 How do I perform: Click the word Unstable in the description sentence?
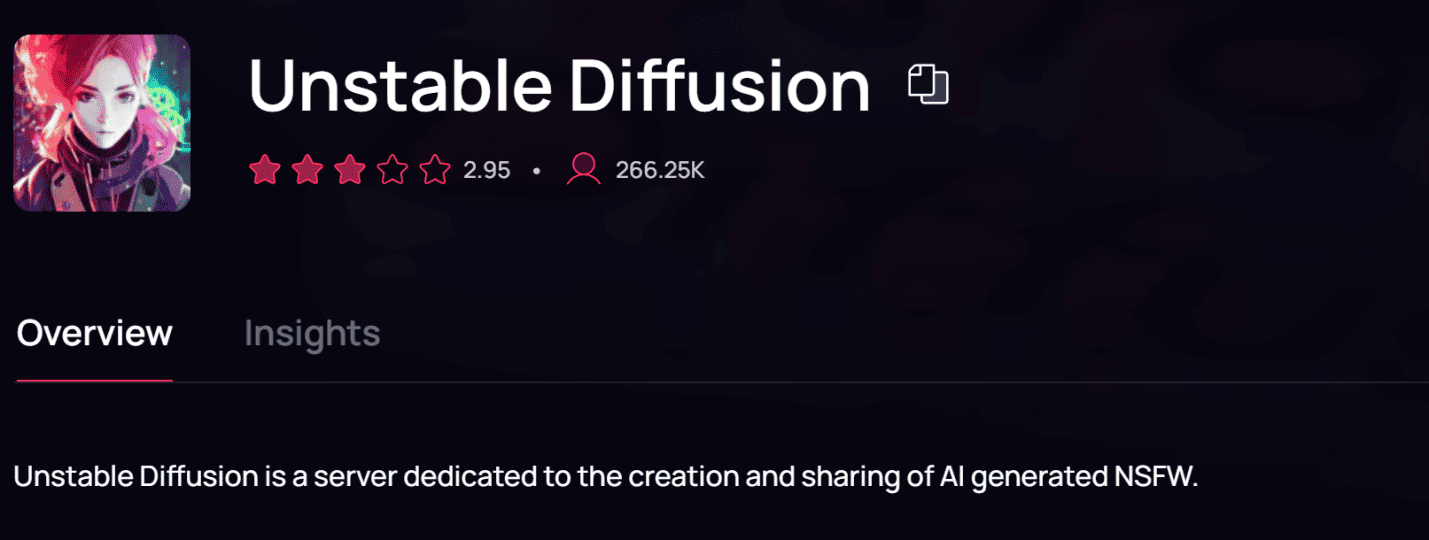tap(70, 476)
